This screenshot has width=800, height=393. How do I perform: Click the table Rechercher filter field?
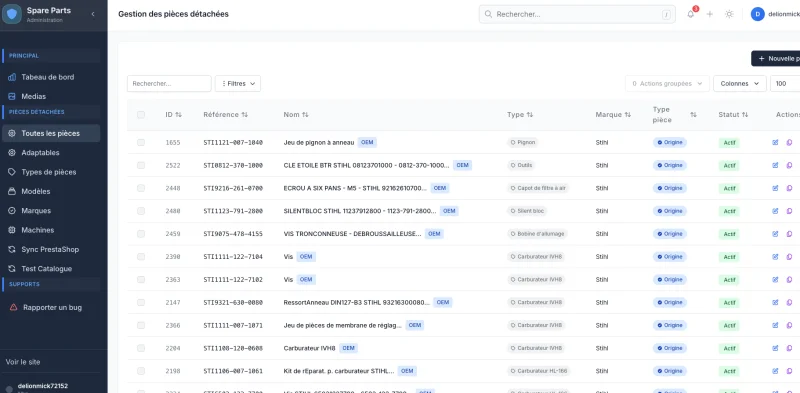[x=169, y=84]
